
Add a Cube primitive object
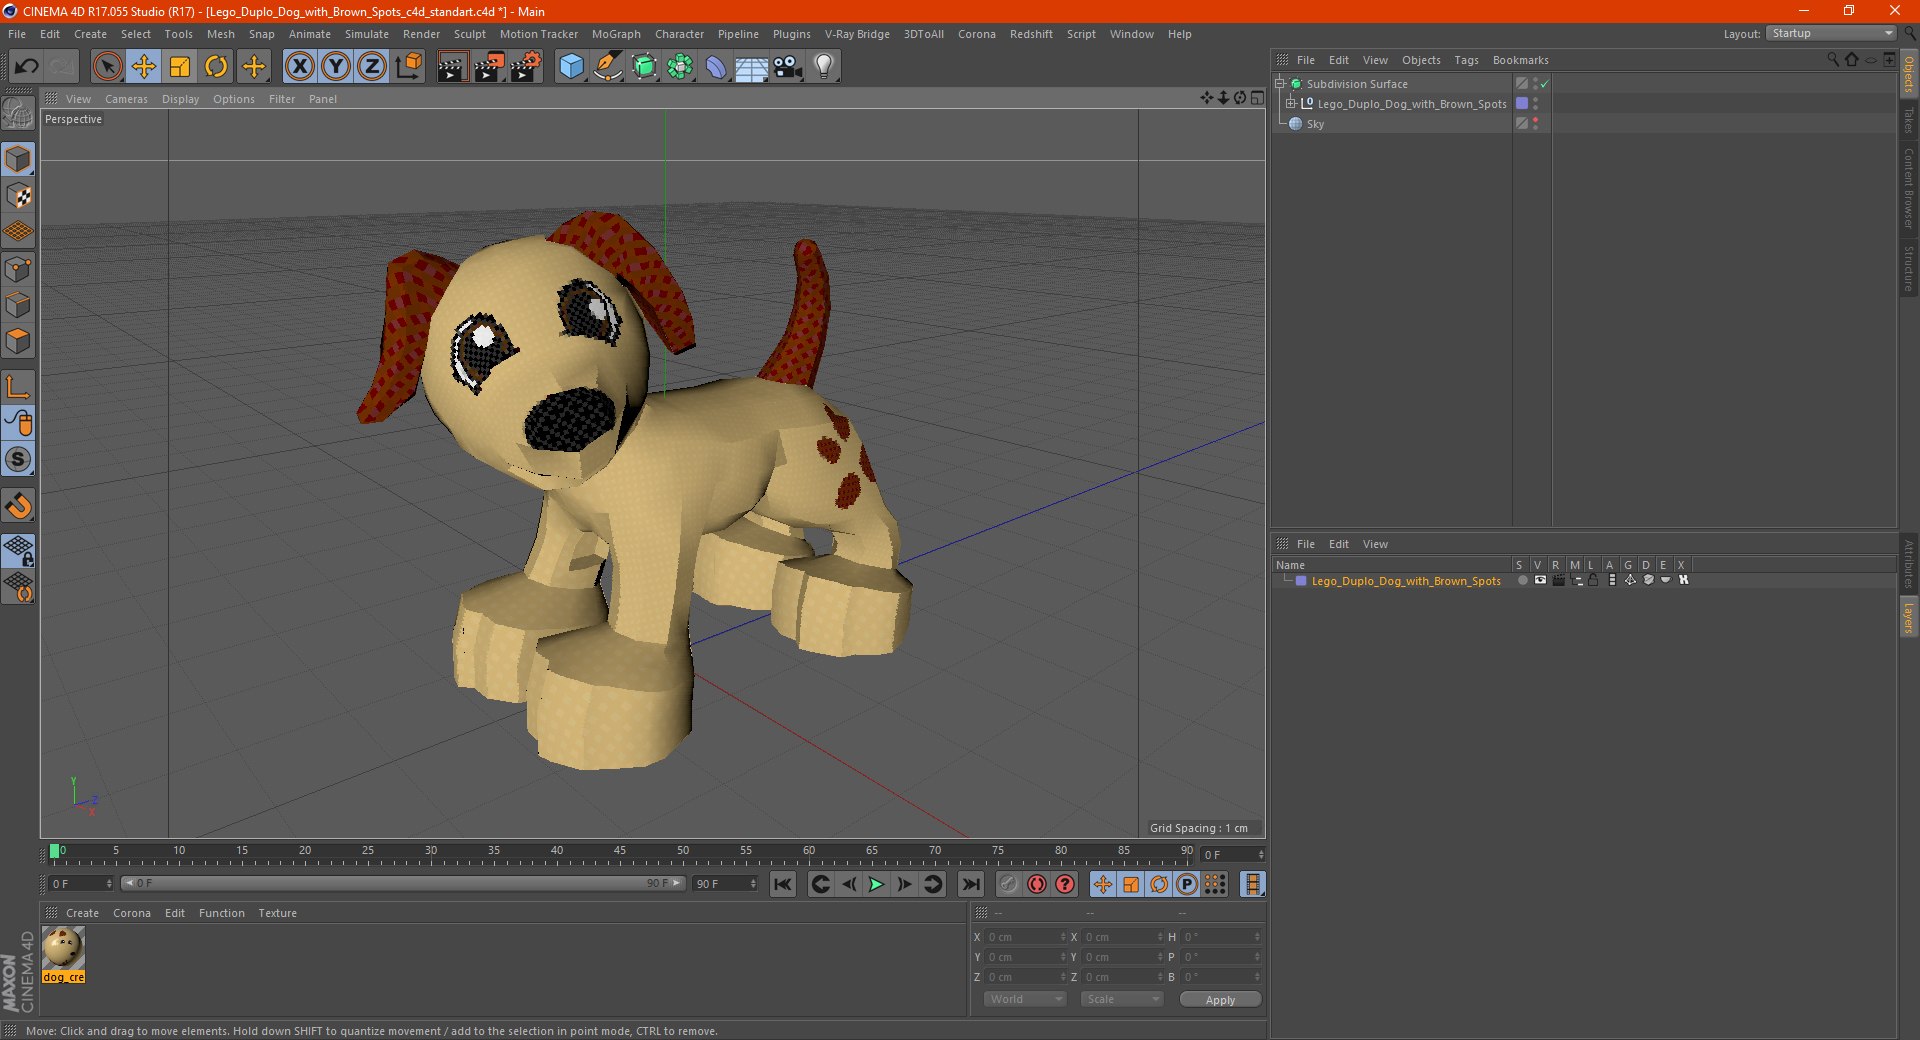(571, 67)
